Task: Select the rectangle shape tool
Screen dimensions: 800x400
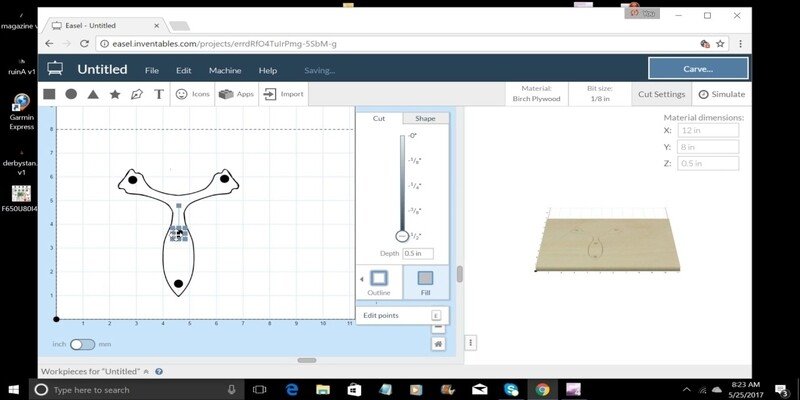Action: click(x=49, y=94)
